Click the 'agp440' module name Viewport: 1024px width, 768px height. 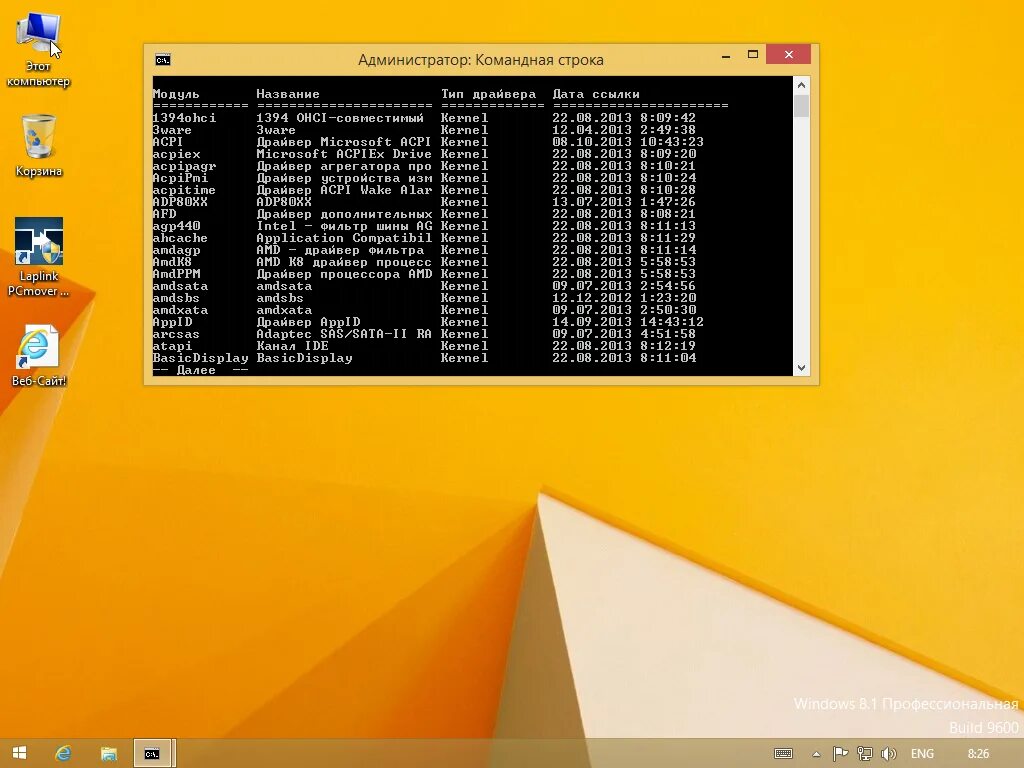[x=176, y=226]
